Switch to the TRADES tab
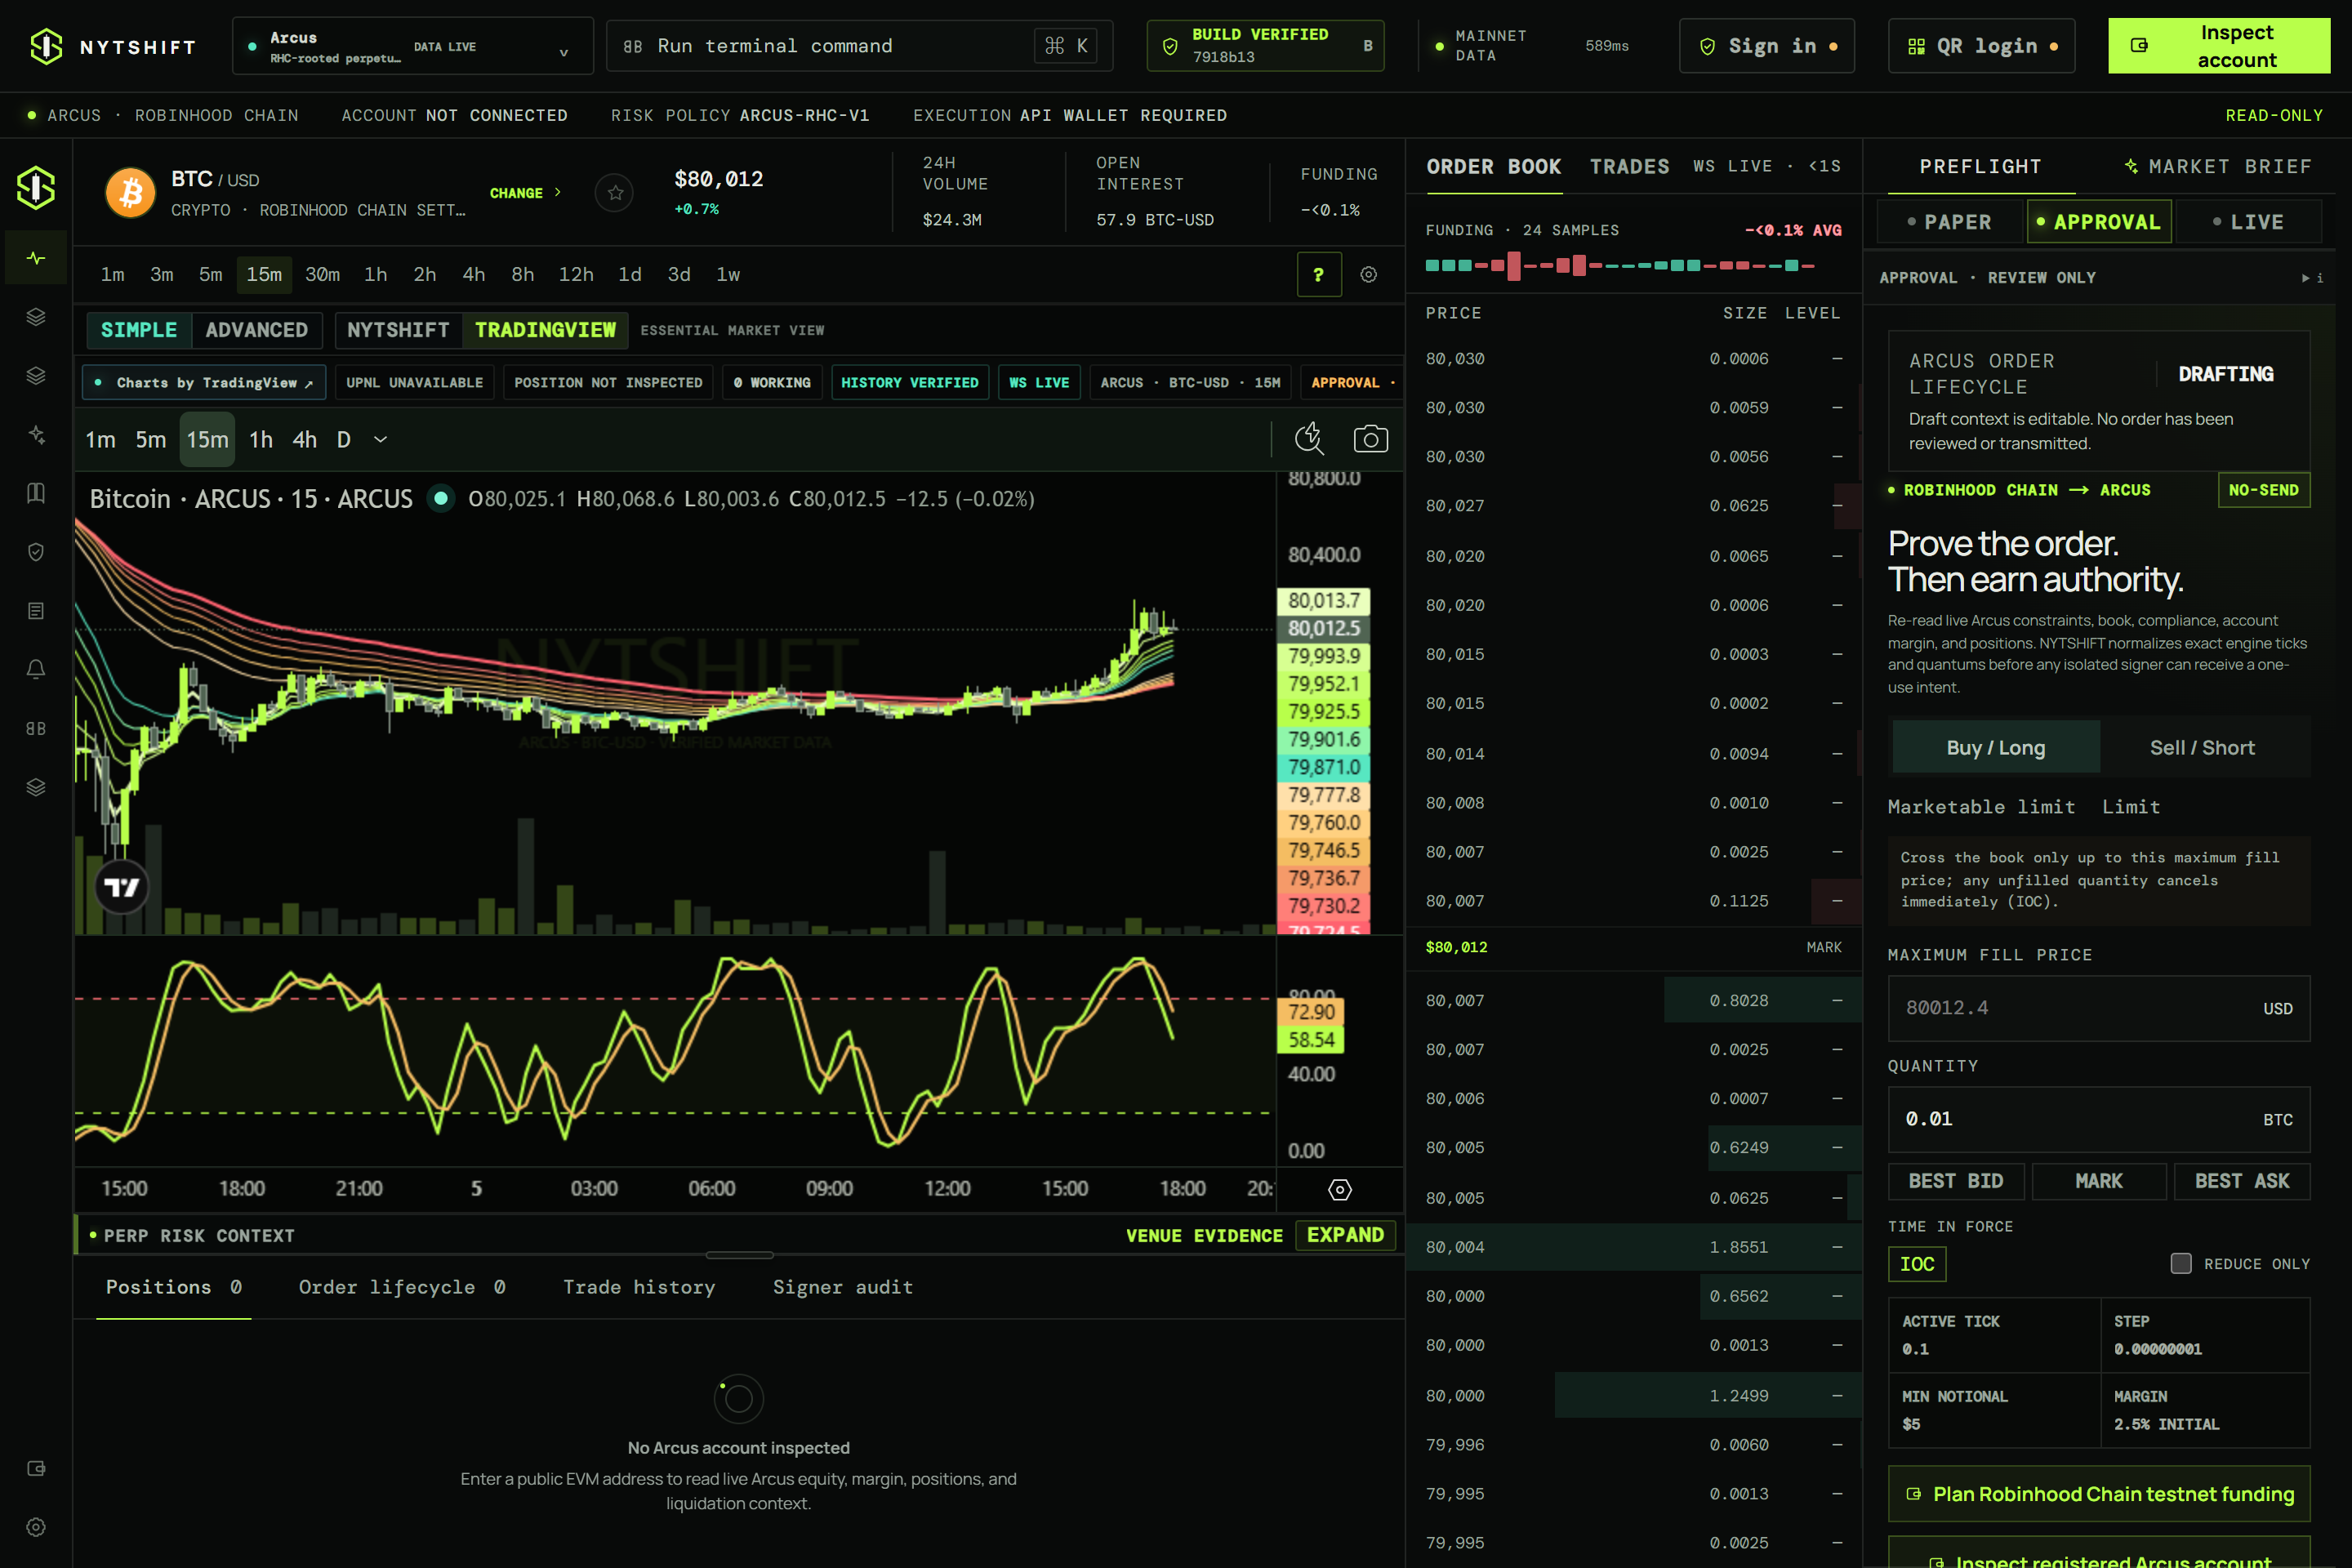Viewport: 2352px width, 1568px height. tap(1630, 166)
